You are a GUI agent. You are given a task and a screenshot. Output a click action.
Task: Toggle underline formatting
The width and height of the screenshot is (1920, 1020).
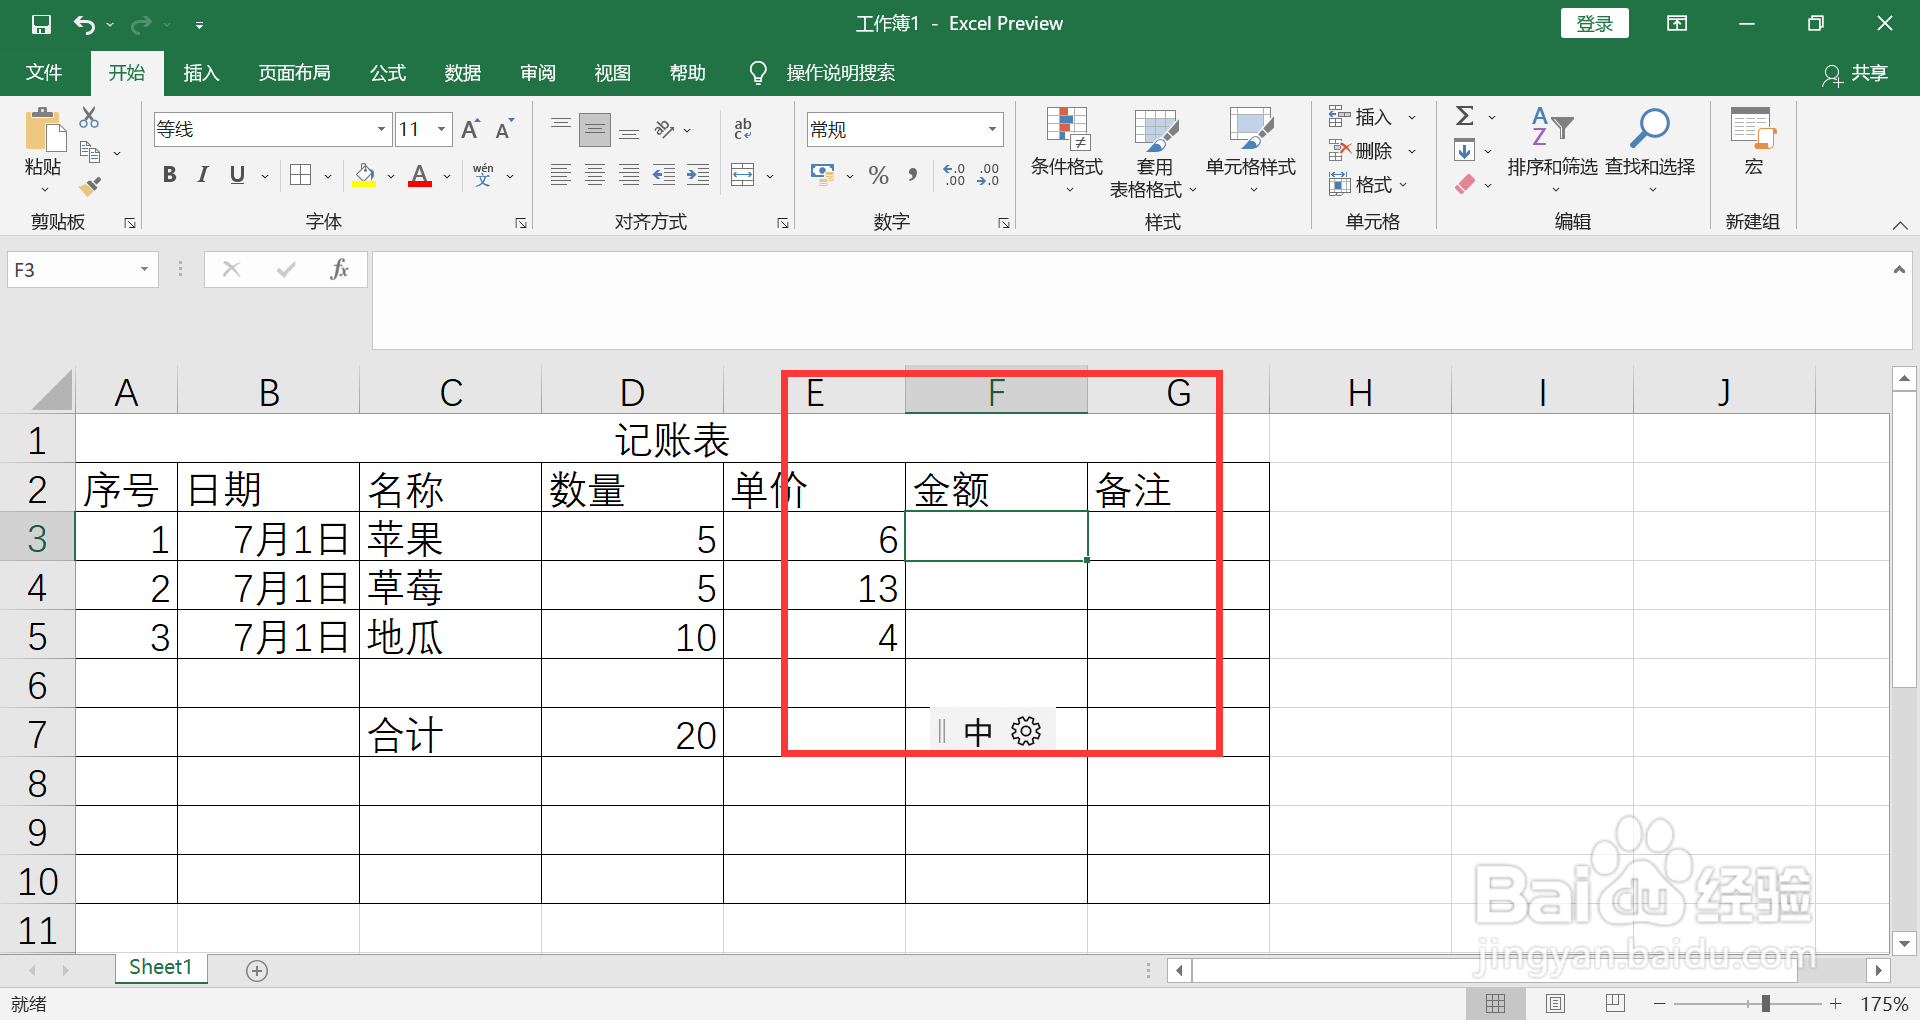tap(236, 175)
